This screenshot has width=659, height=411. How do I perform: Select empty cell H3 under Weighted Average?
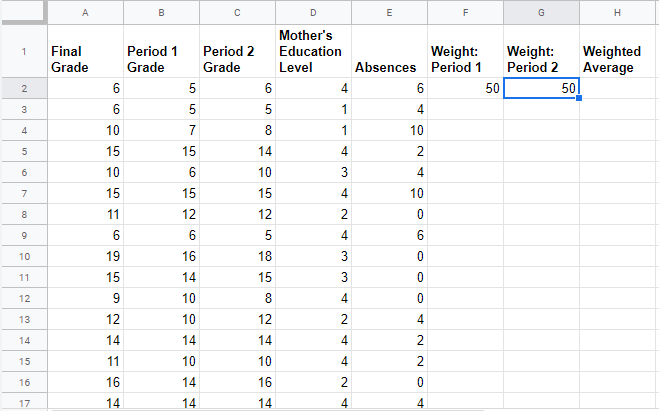[x=617, y=109]
